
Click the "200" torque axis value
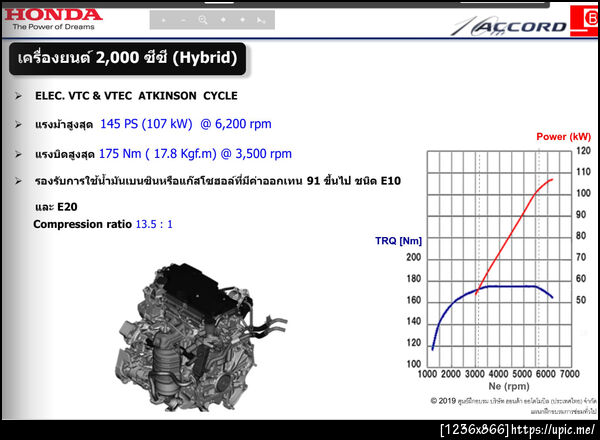[x=414, y=257]
